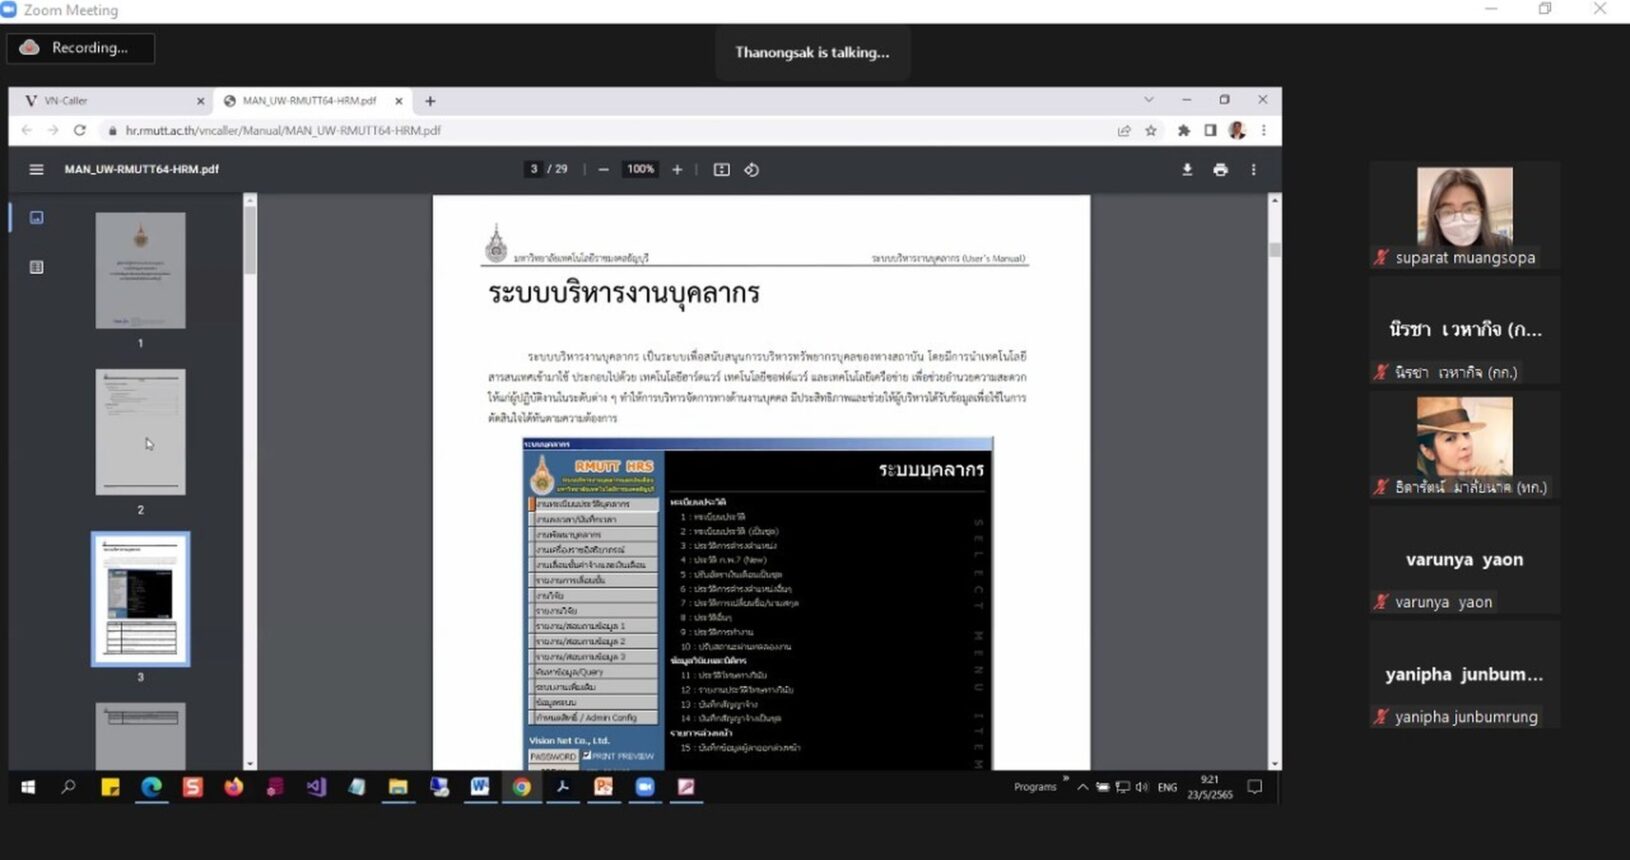Open File Explorer from taskbar
The height and width of the screenshot is (860, 1630).
pyautogui.click(x=398, y=787)
